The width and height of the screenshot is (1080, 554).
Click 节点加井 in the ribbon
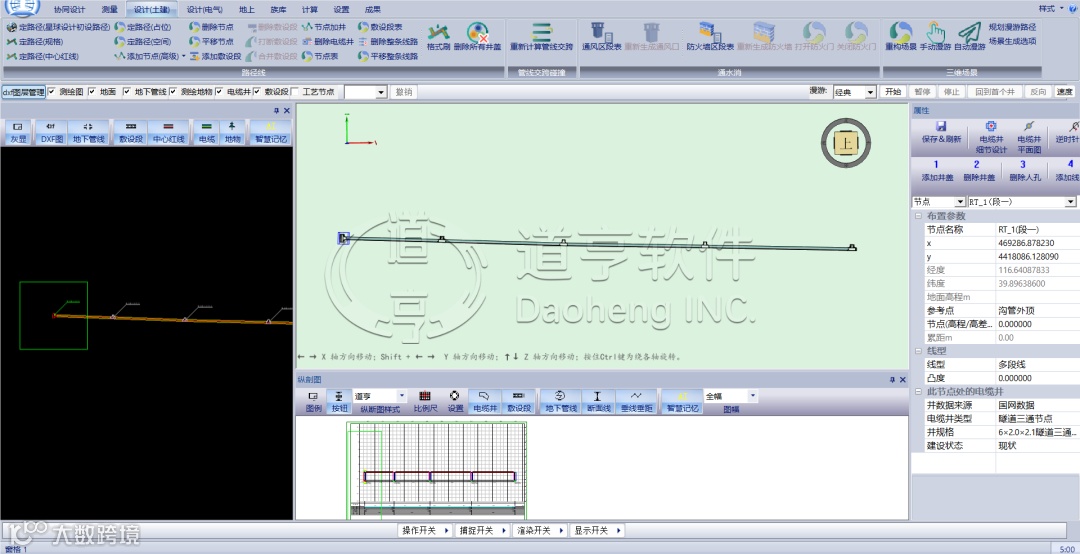click(x=324, y=27)
